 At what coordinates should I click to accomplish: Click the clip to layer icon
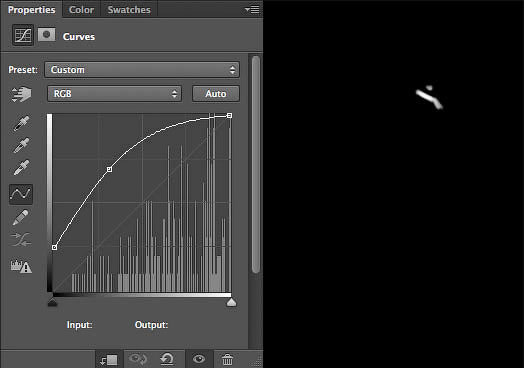(x=109, y=360)
